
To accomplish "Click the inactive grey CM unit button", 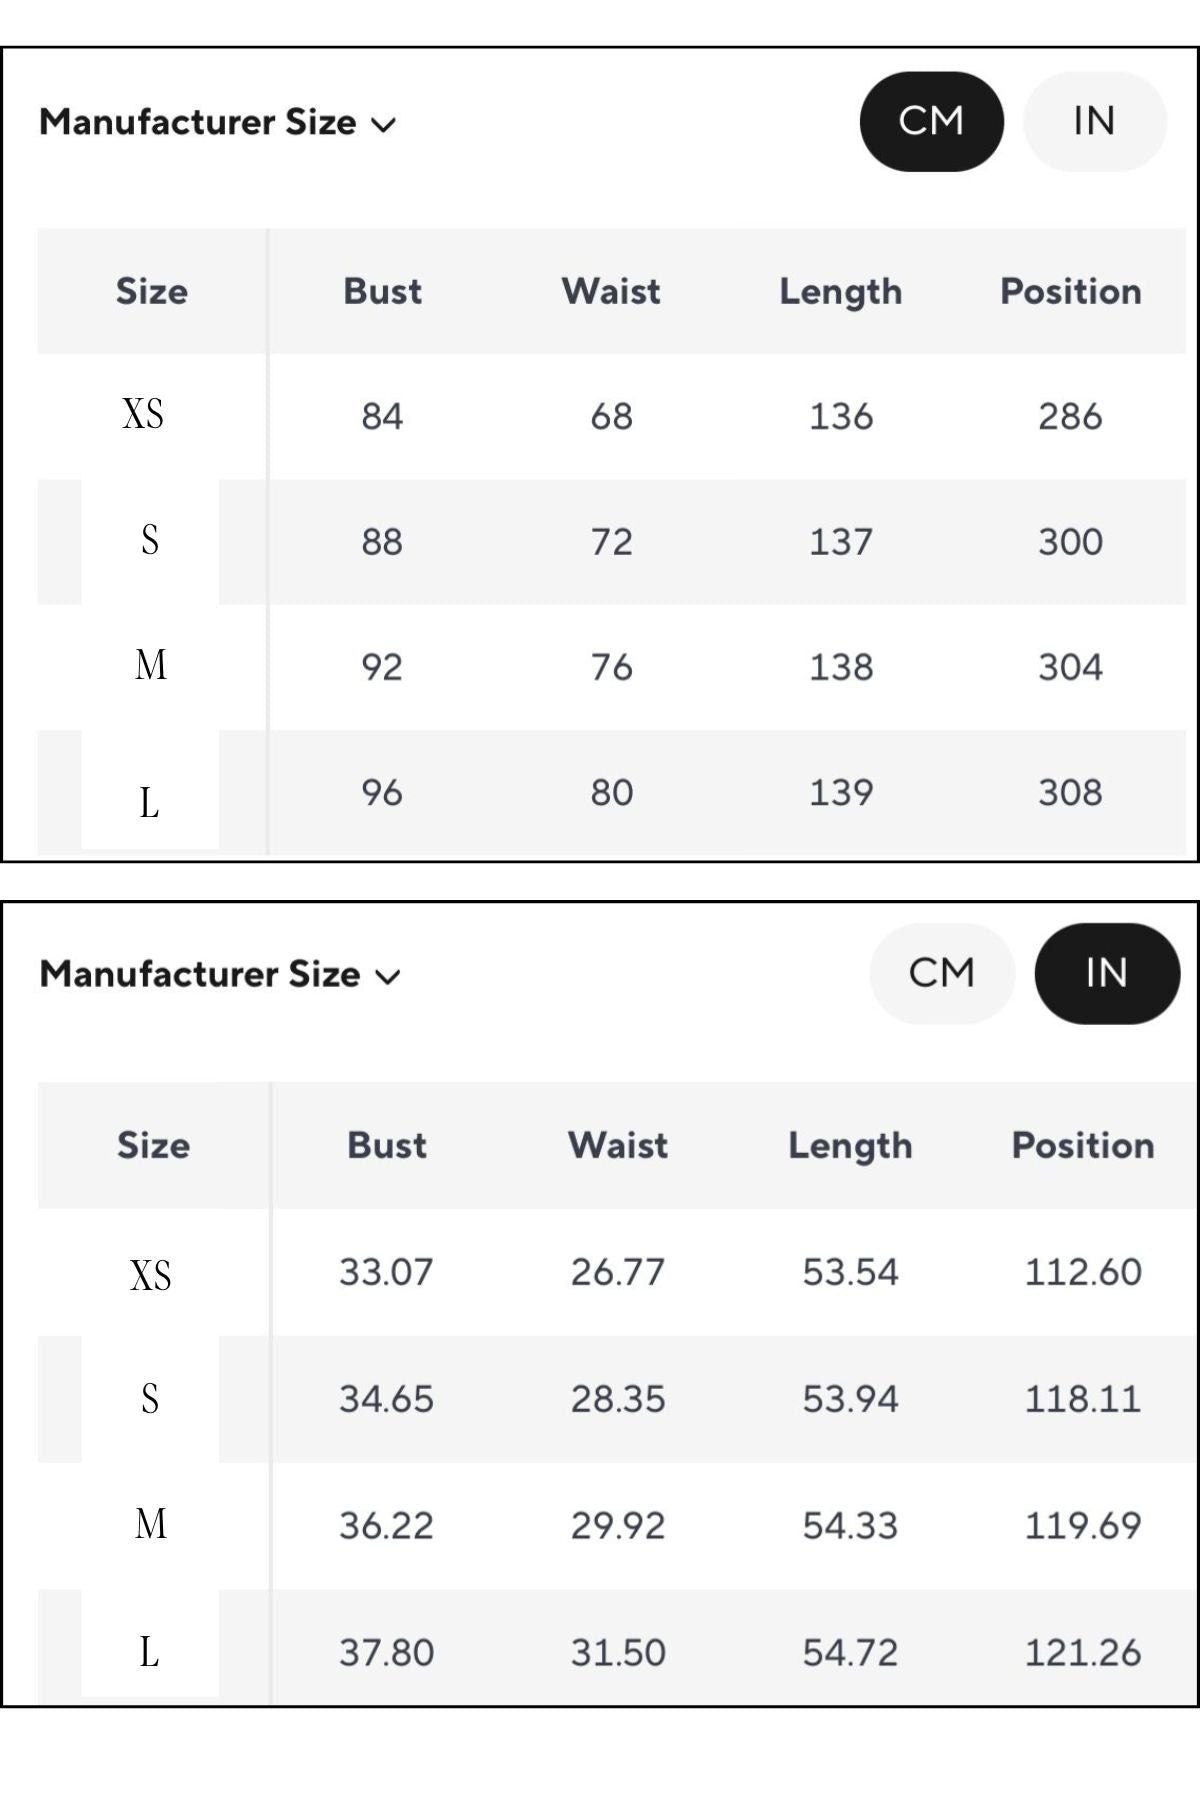I will click(x=941, y=973).
